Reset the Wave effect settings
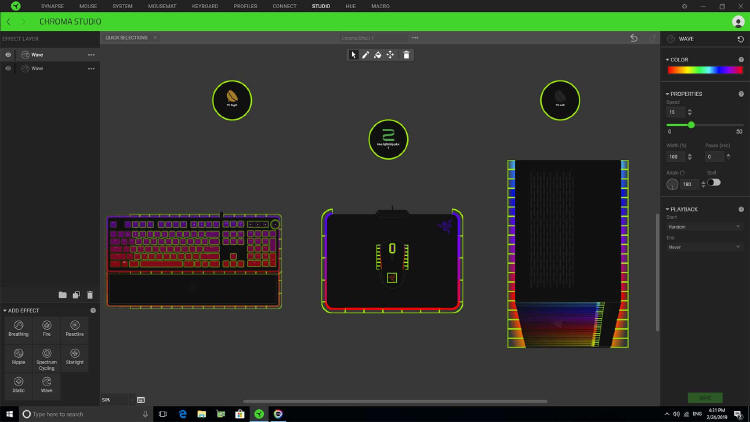 [x=740, y=39]
